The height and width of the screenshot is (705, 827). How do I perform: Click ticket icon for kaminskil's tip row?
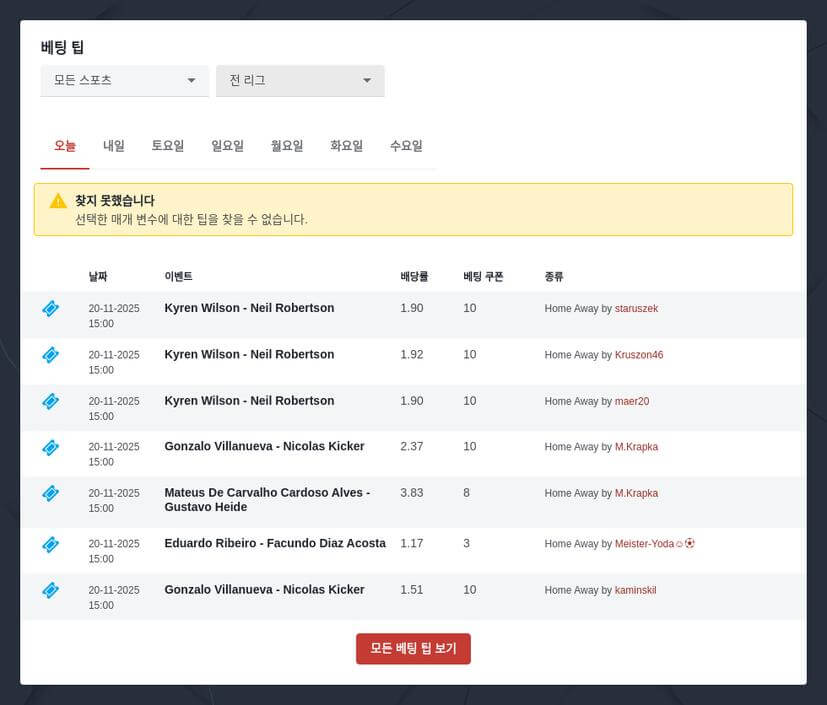(50, 591)
